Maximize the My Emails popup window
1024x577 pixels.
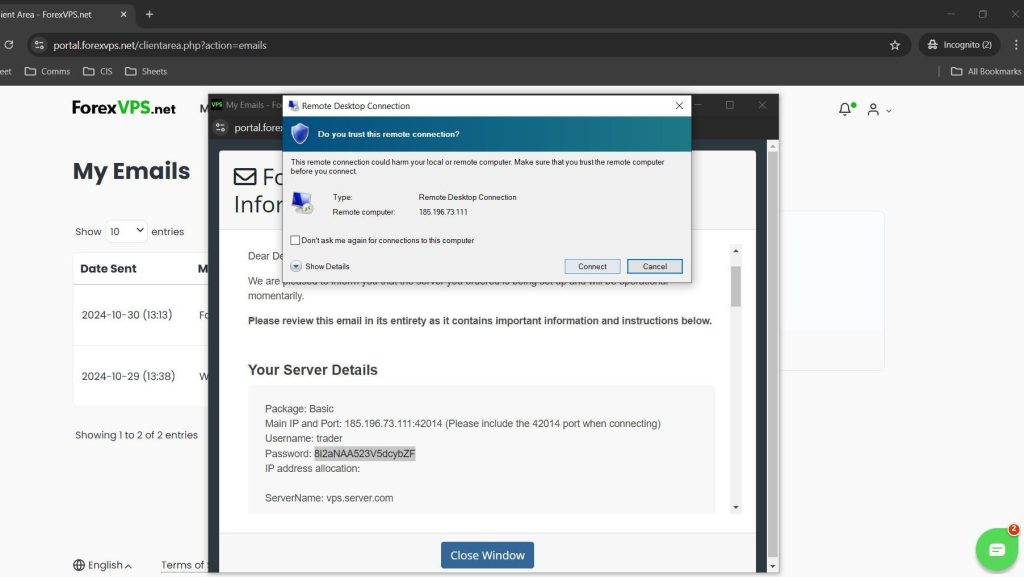(x=729, y=104)
